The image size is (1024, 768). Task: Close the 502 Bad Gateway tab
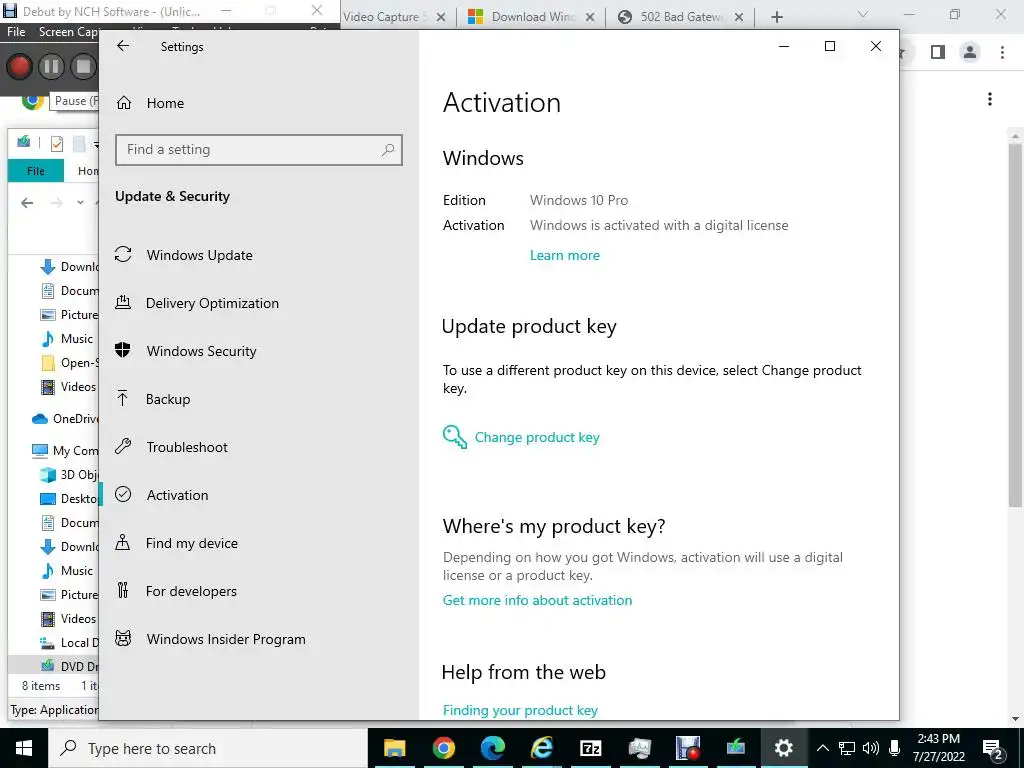[x=739, y=17]
